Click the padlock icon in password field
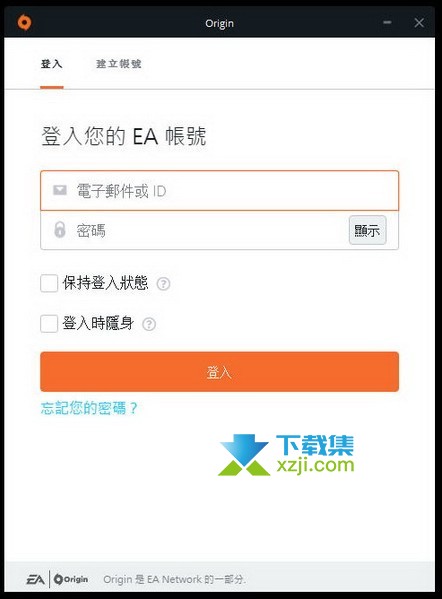 [60, 230]
